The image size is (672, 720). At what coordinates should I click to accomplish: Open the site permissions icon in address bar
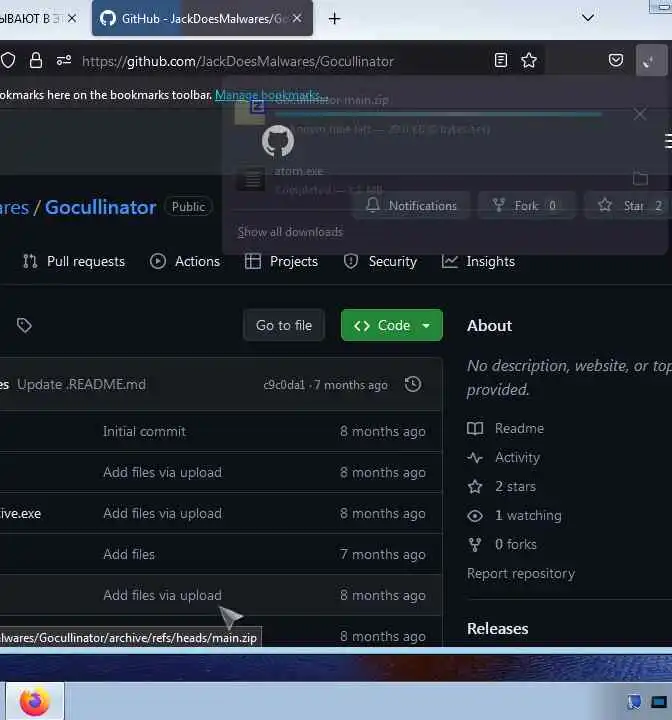click(64, 60)
